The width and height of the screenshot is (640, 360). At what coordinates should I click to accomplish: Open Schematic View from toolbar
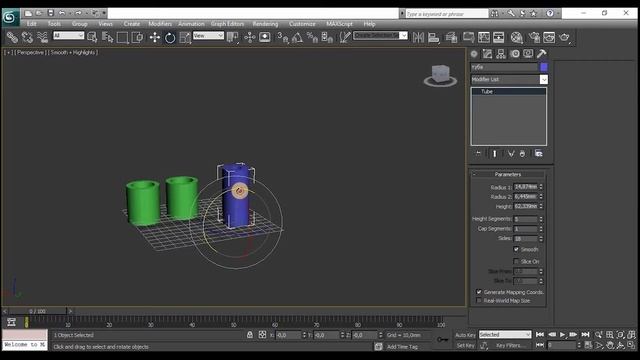(499, 38)
